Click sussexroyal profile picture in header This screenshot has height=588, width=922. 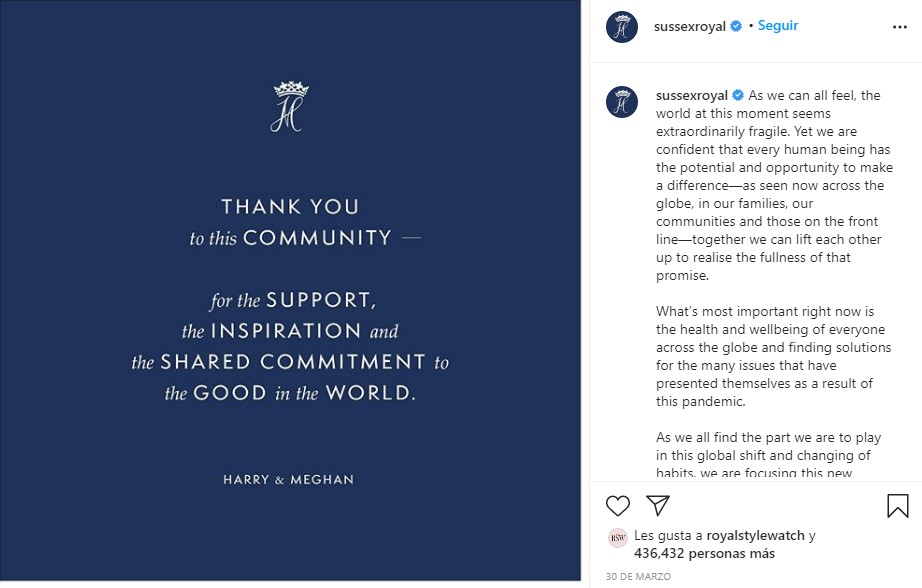point(622,27)
